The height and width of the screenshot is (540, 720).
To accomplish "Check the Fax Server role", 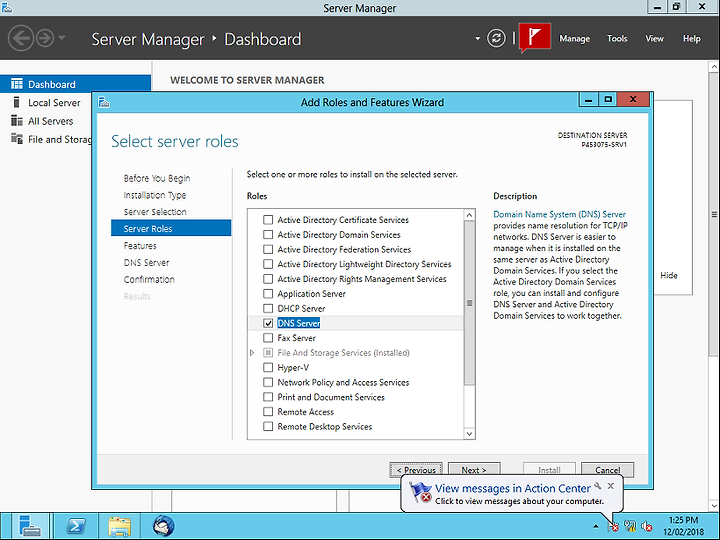I will 268,338.
